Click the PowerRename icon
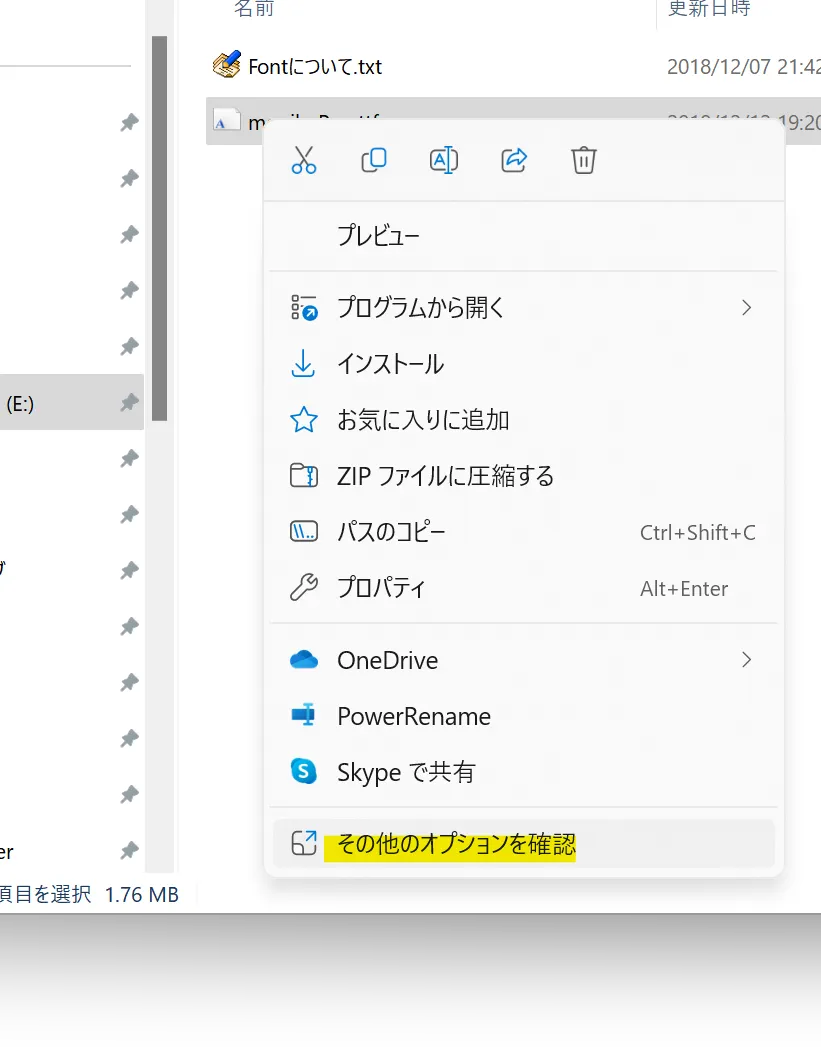 tap(304, 715)
